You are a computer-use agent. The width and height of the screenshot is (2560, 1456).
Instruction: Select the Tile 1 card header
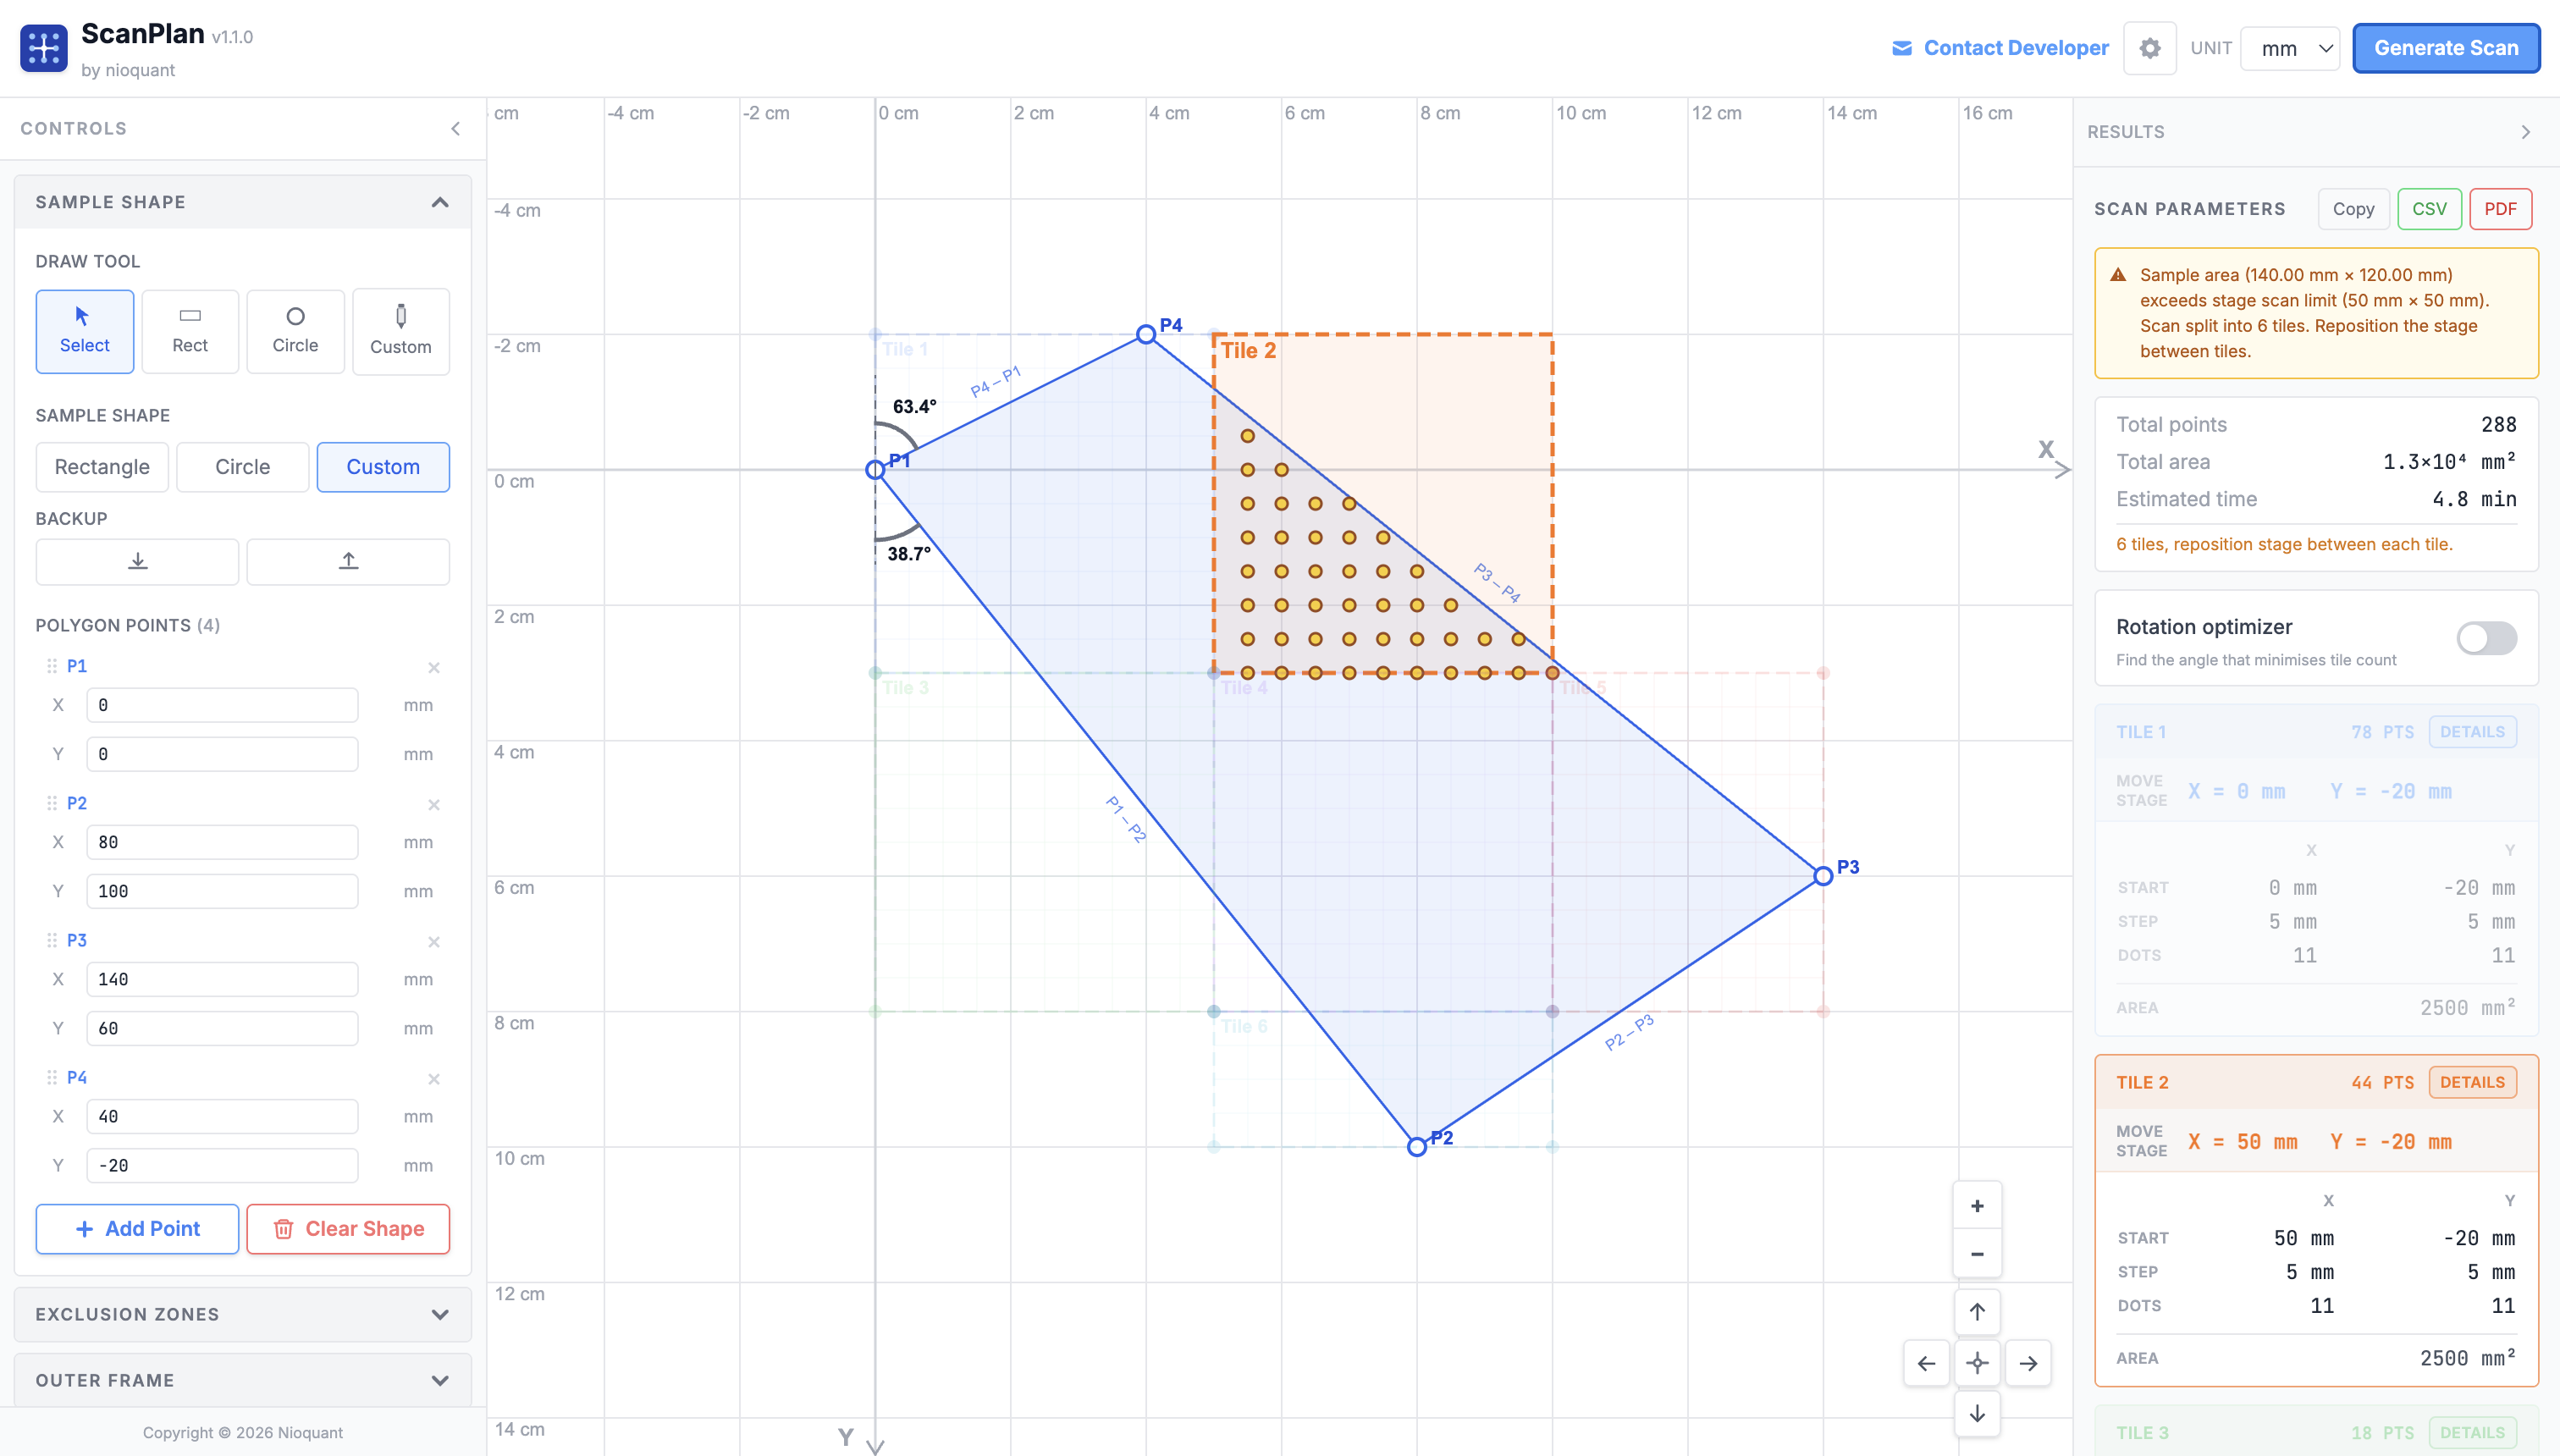click(2316, 732)
